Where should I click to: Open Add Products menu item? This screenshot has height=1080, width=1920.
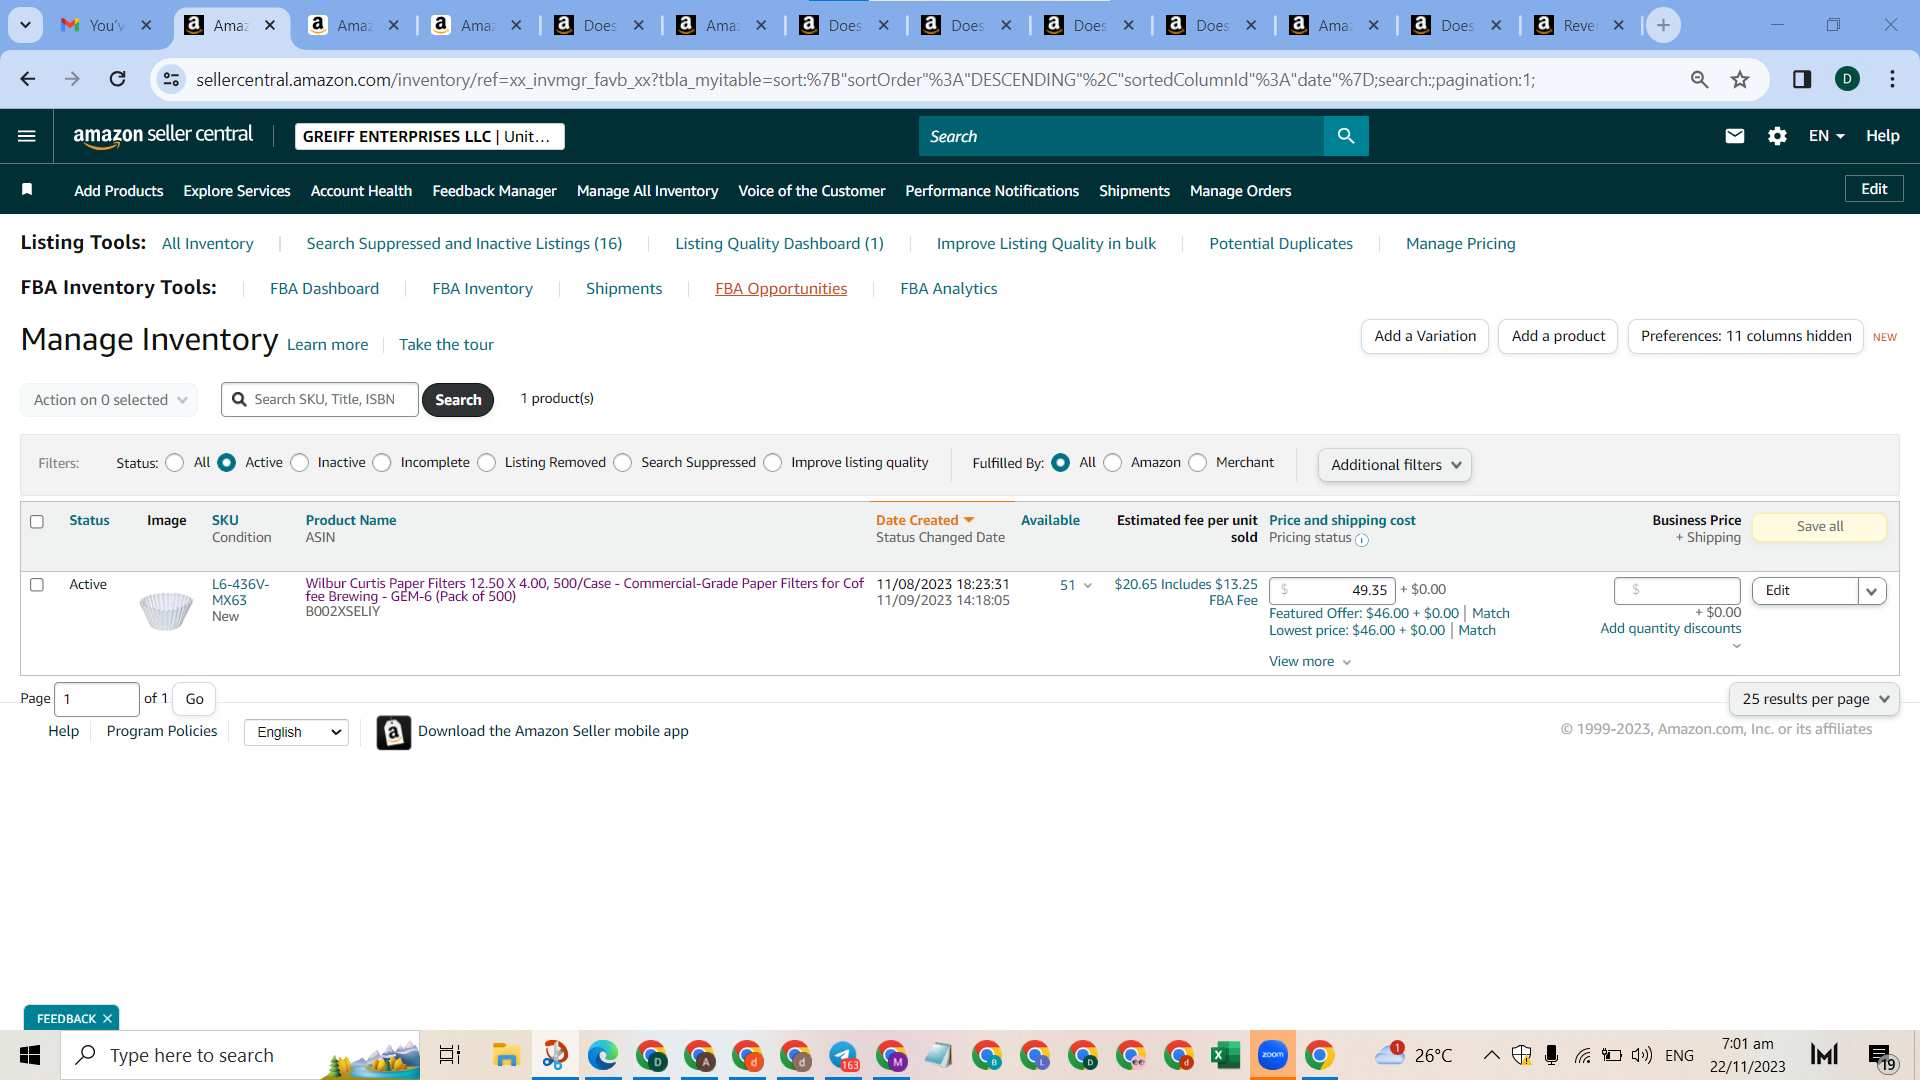(119, 191)
